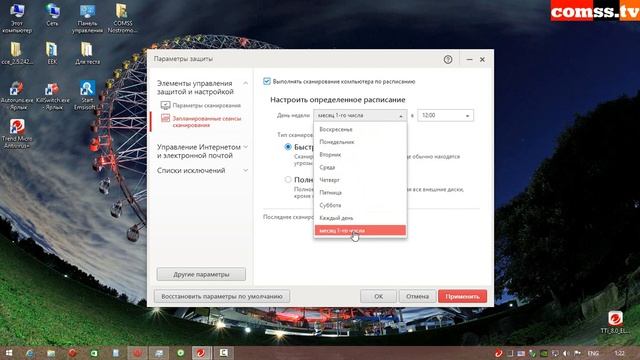Click the scheduled scans calendar icon
Viewport: 640px width, 360px height.
[165, 118]
